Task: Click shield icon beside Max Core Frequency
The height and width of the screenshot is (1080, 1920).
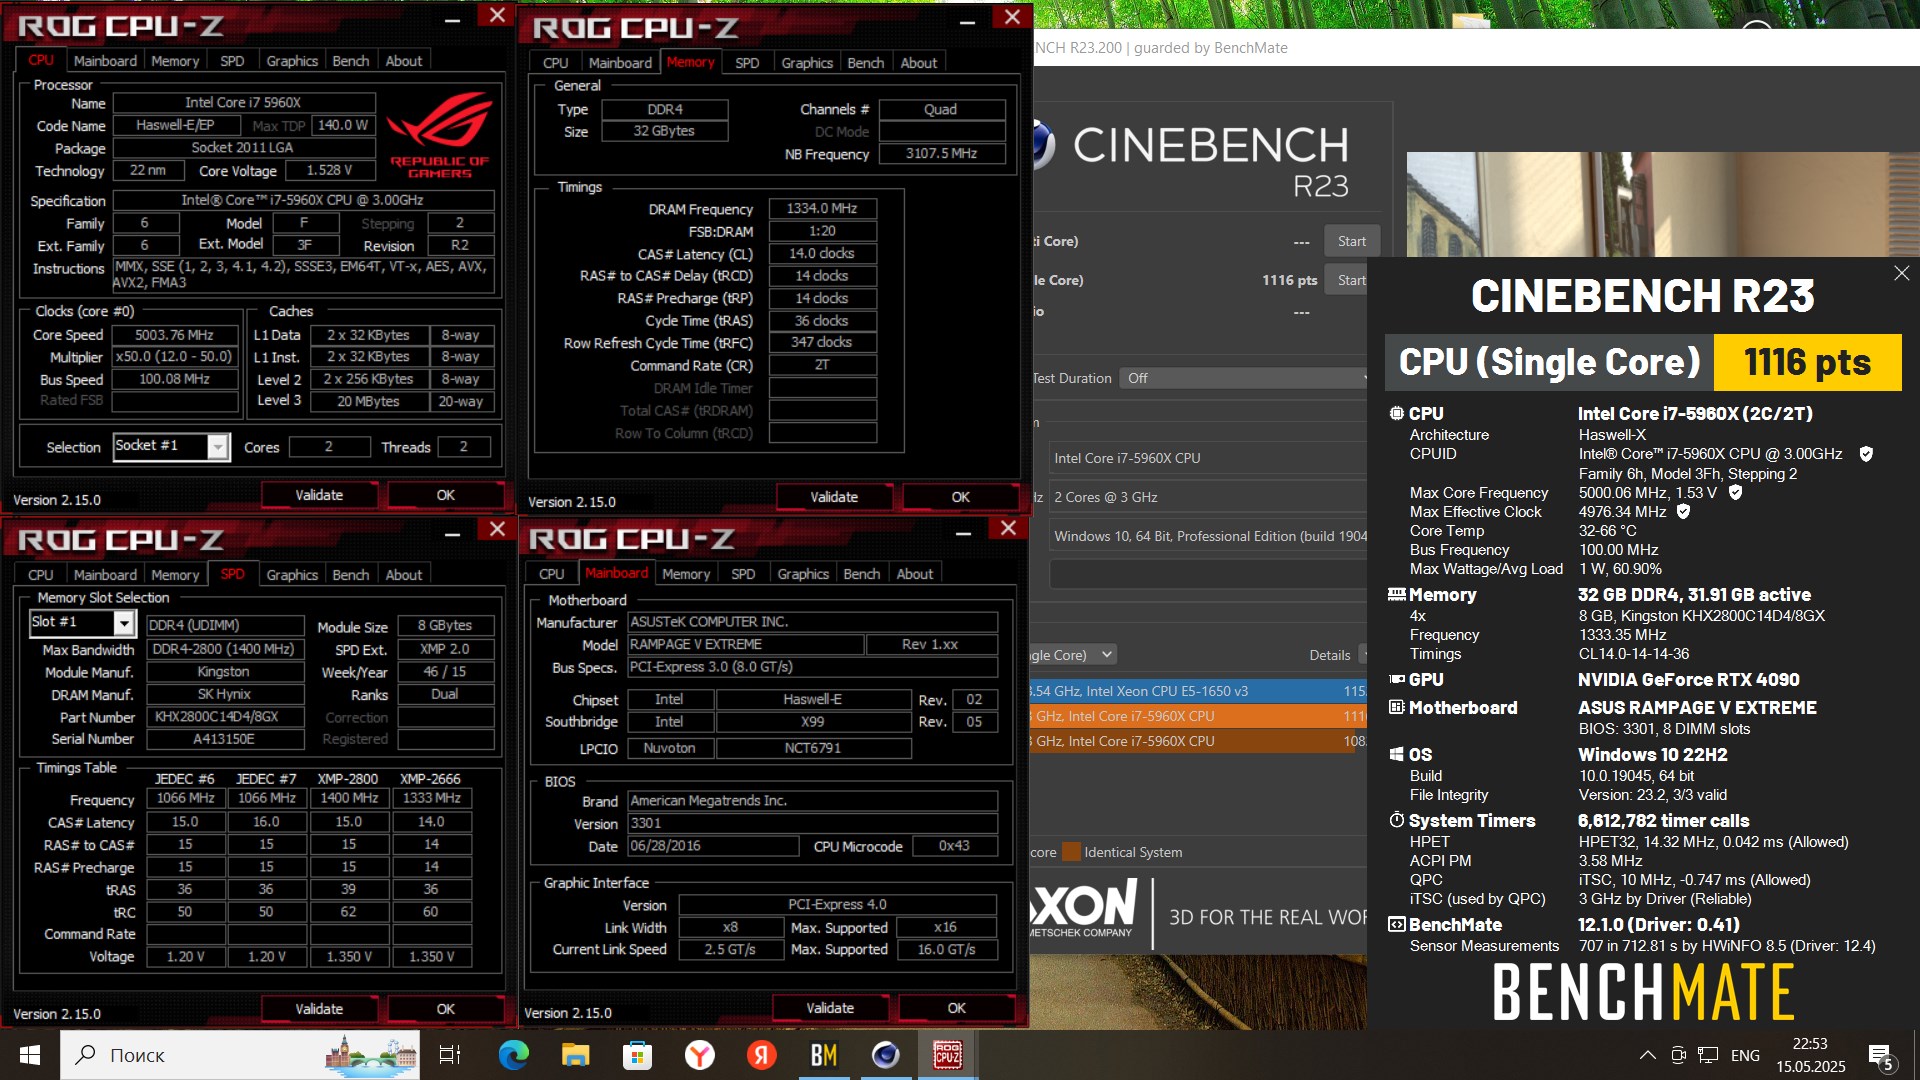Action: point(1735,493)
